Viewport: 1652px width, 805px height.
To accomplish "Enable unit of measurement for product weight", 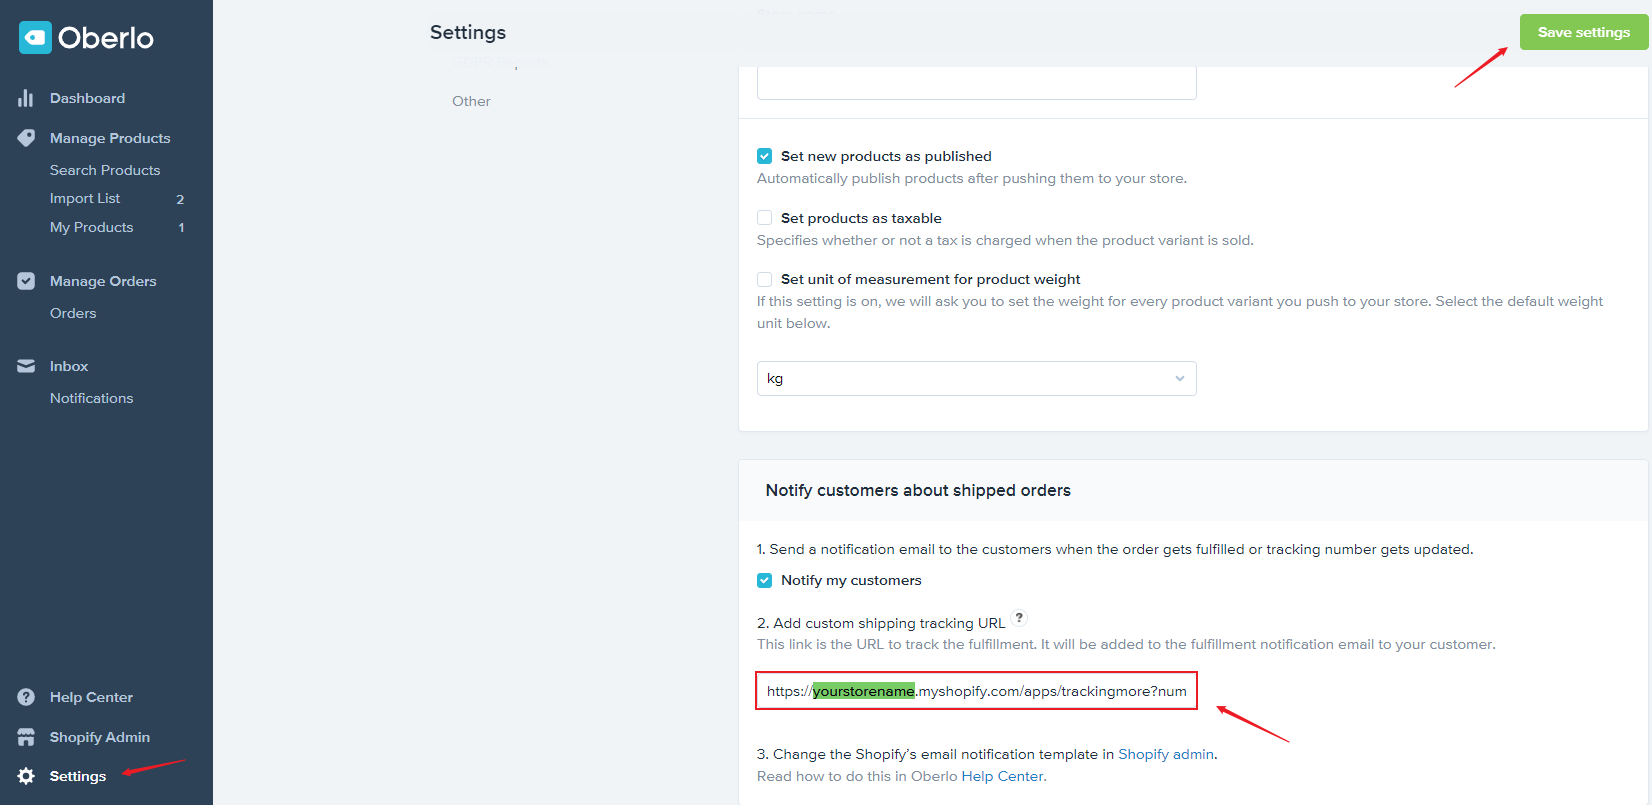I will point(765,279).
